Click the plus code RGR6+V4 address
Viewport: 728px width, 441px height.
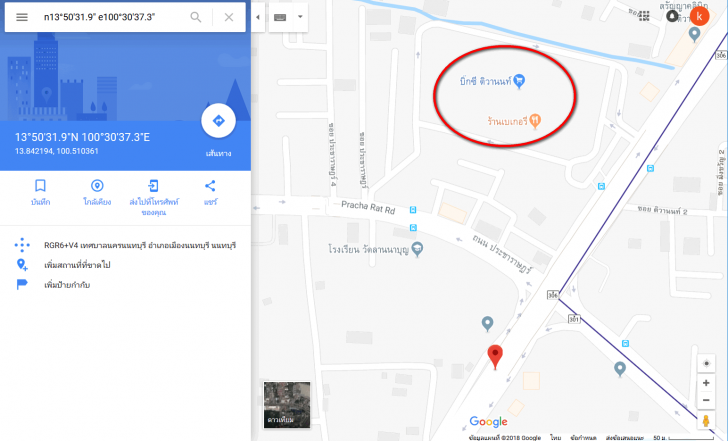click(140, 245)
